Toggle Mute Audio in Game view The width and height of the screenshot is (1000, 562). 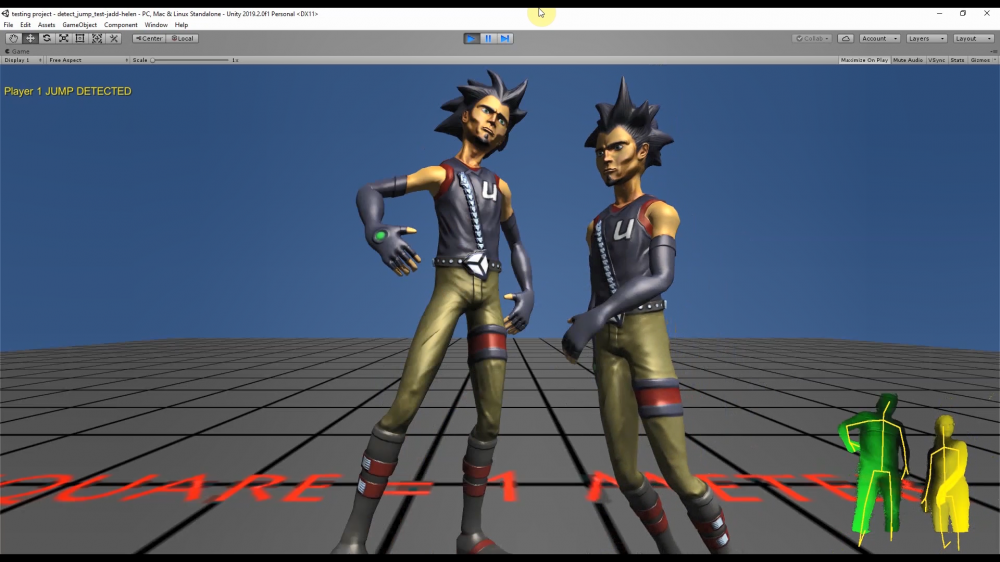click(x=908, y=60)
